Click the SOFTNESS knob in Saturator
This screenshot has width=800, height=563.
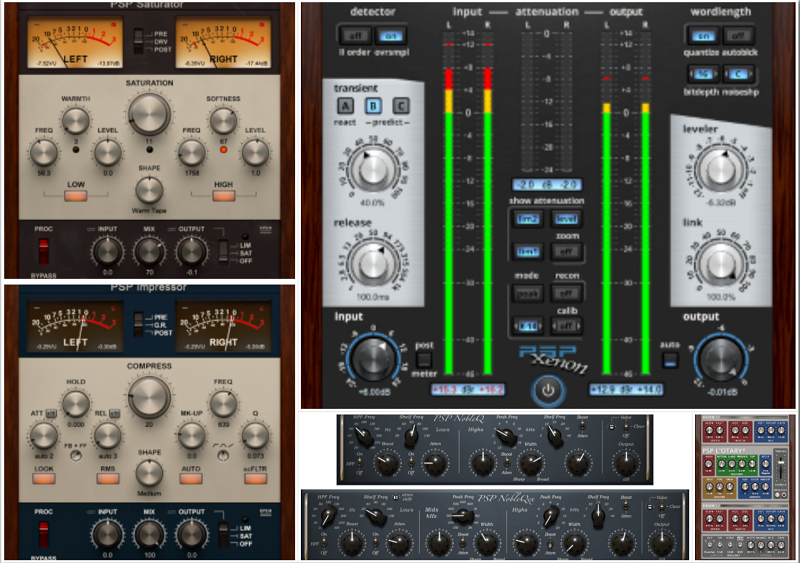[x=223, y=121]
